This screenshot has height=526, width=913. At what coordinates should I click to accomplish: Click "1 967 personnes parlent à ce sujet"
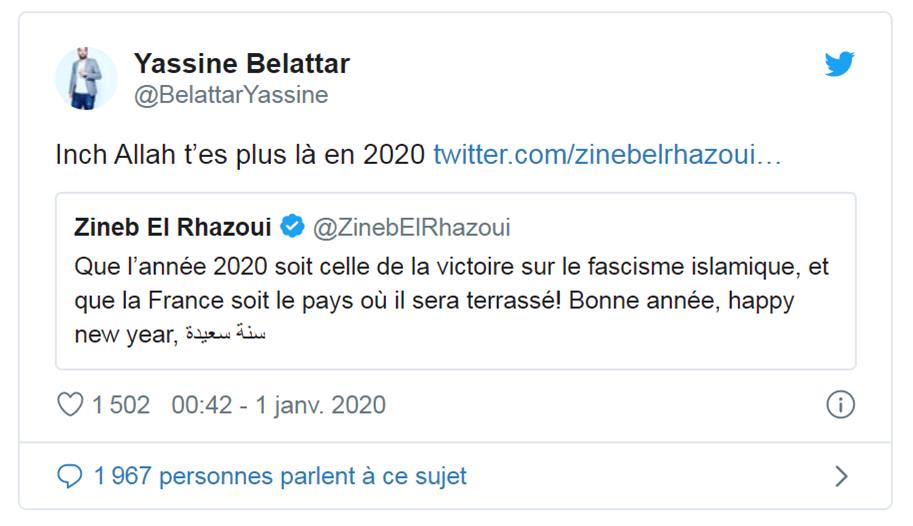pos(280,476)
